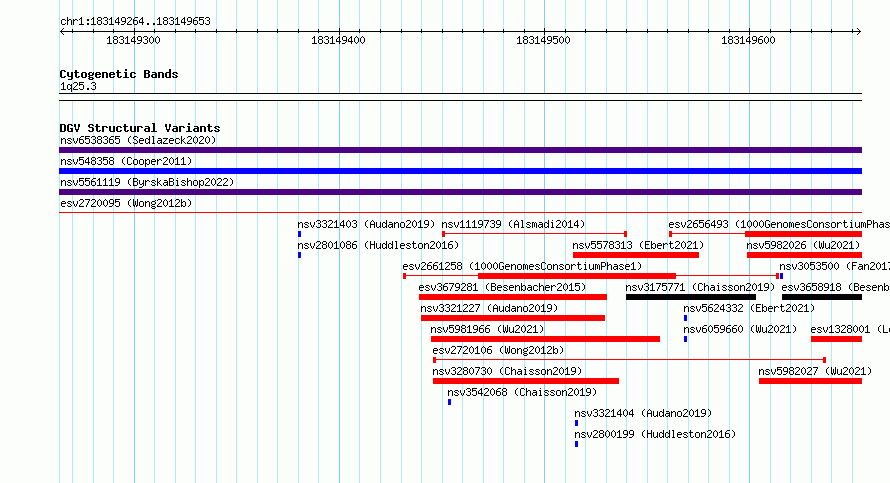
Task: Click the blue nsv548358 variant bar
Action: point(460,171)
